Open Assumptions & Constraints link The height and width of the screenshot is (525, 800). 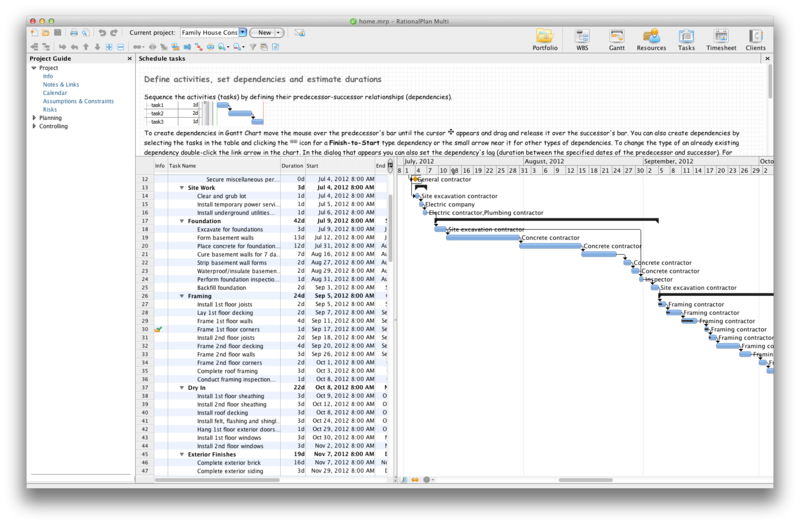78,101
